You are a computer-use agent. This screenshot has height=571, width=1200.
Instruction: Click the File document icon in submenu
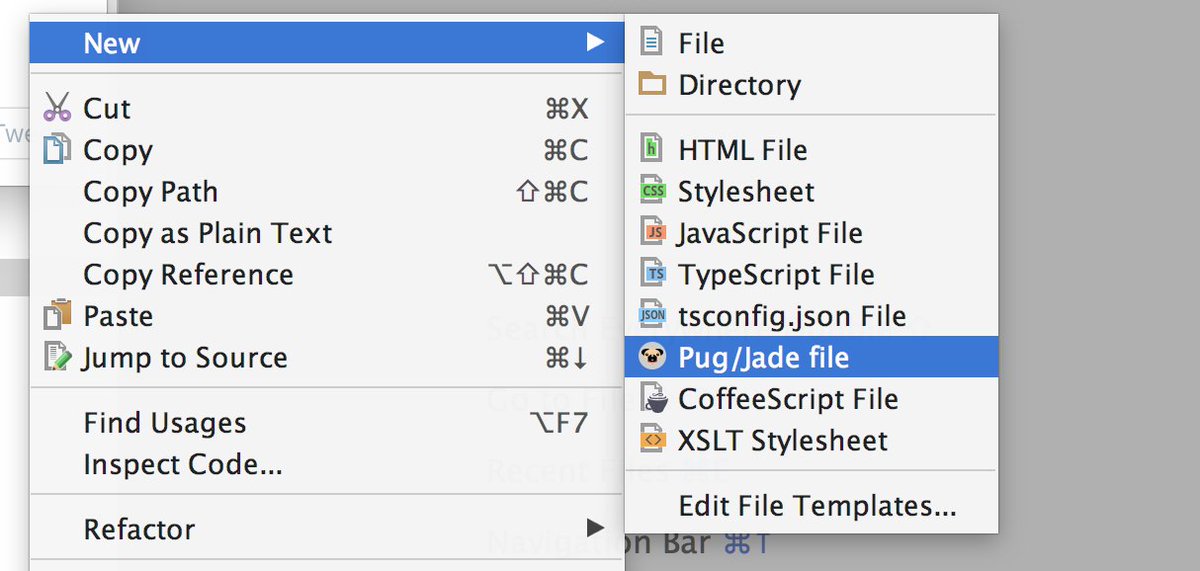click(652, 43)
